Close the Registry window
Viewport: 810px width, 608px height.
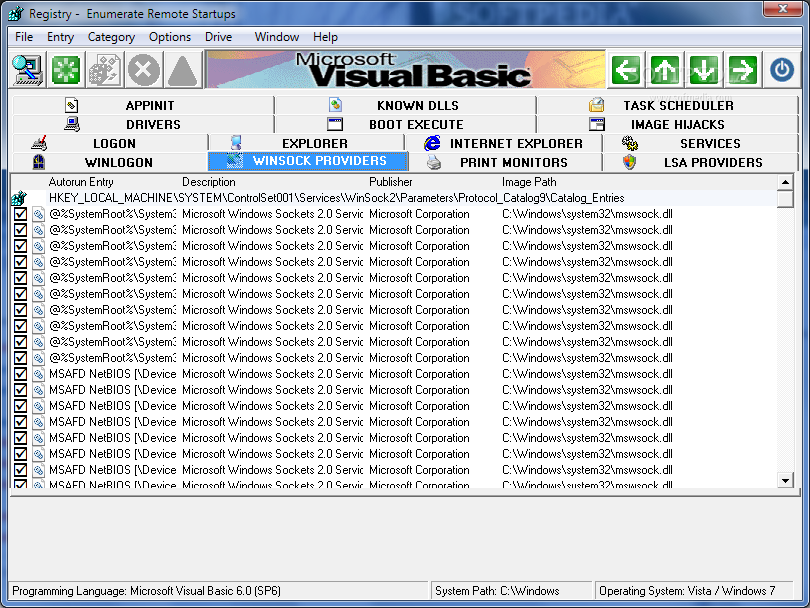(782, 8)
